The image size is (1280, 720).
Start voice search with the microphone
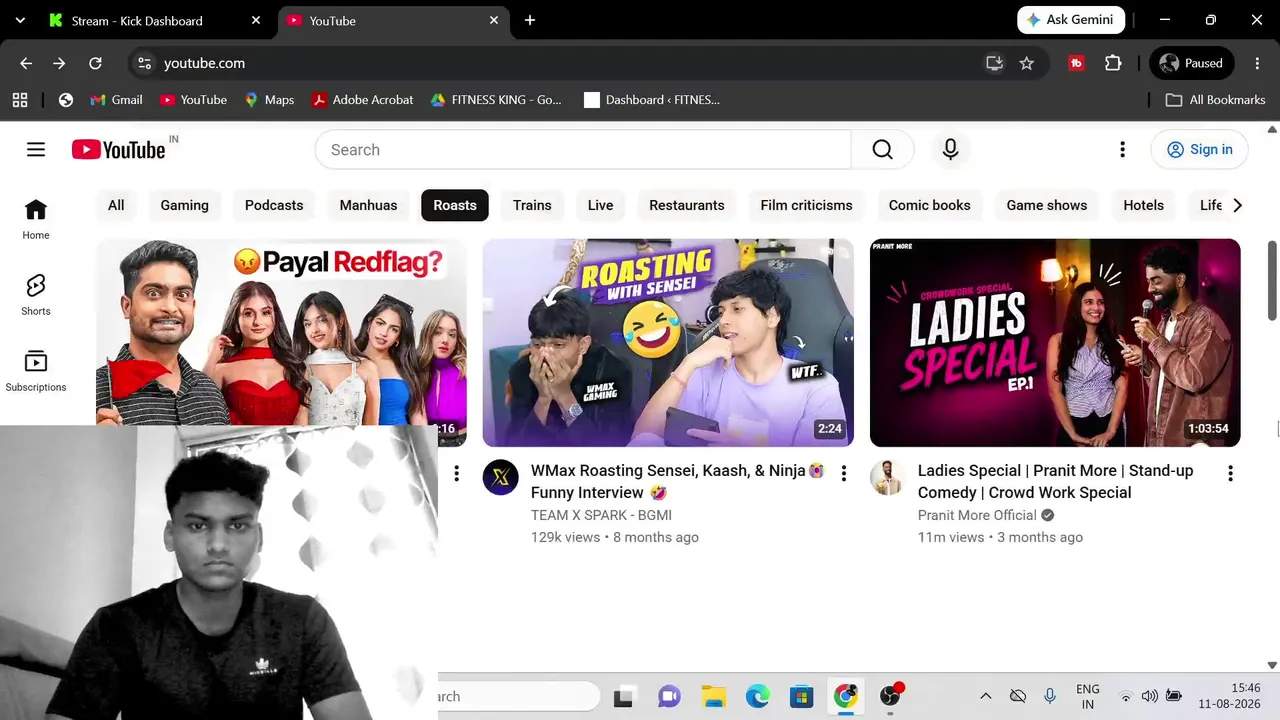[x=950, y=149]
